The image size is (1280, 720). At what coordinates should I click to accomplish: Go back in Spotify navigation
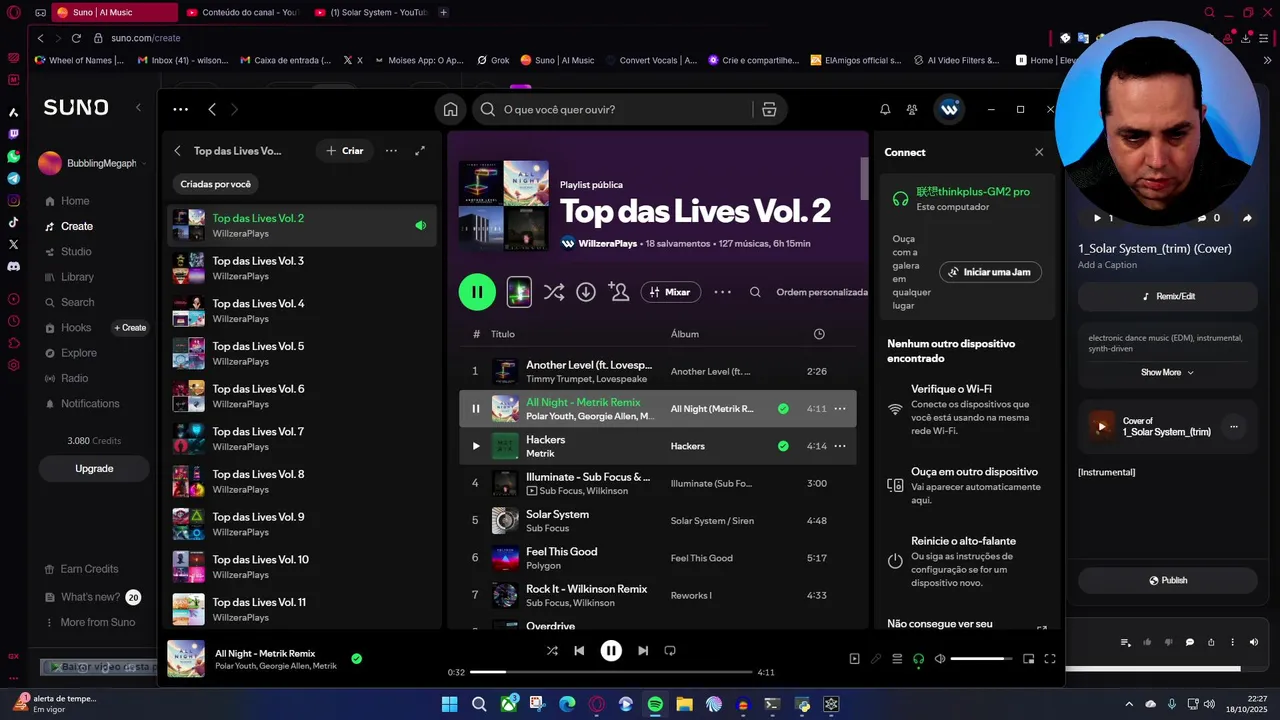(212, 109)
